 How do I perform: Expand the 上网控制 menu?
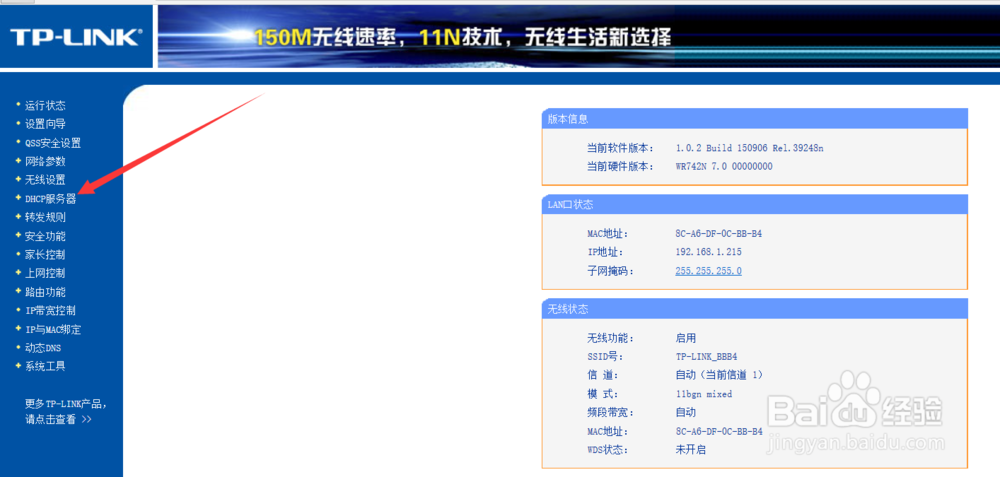point(45,273)
